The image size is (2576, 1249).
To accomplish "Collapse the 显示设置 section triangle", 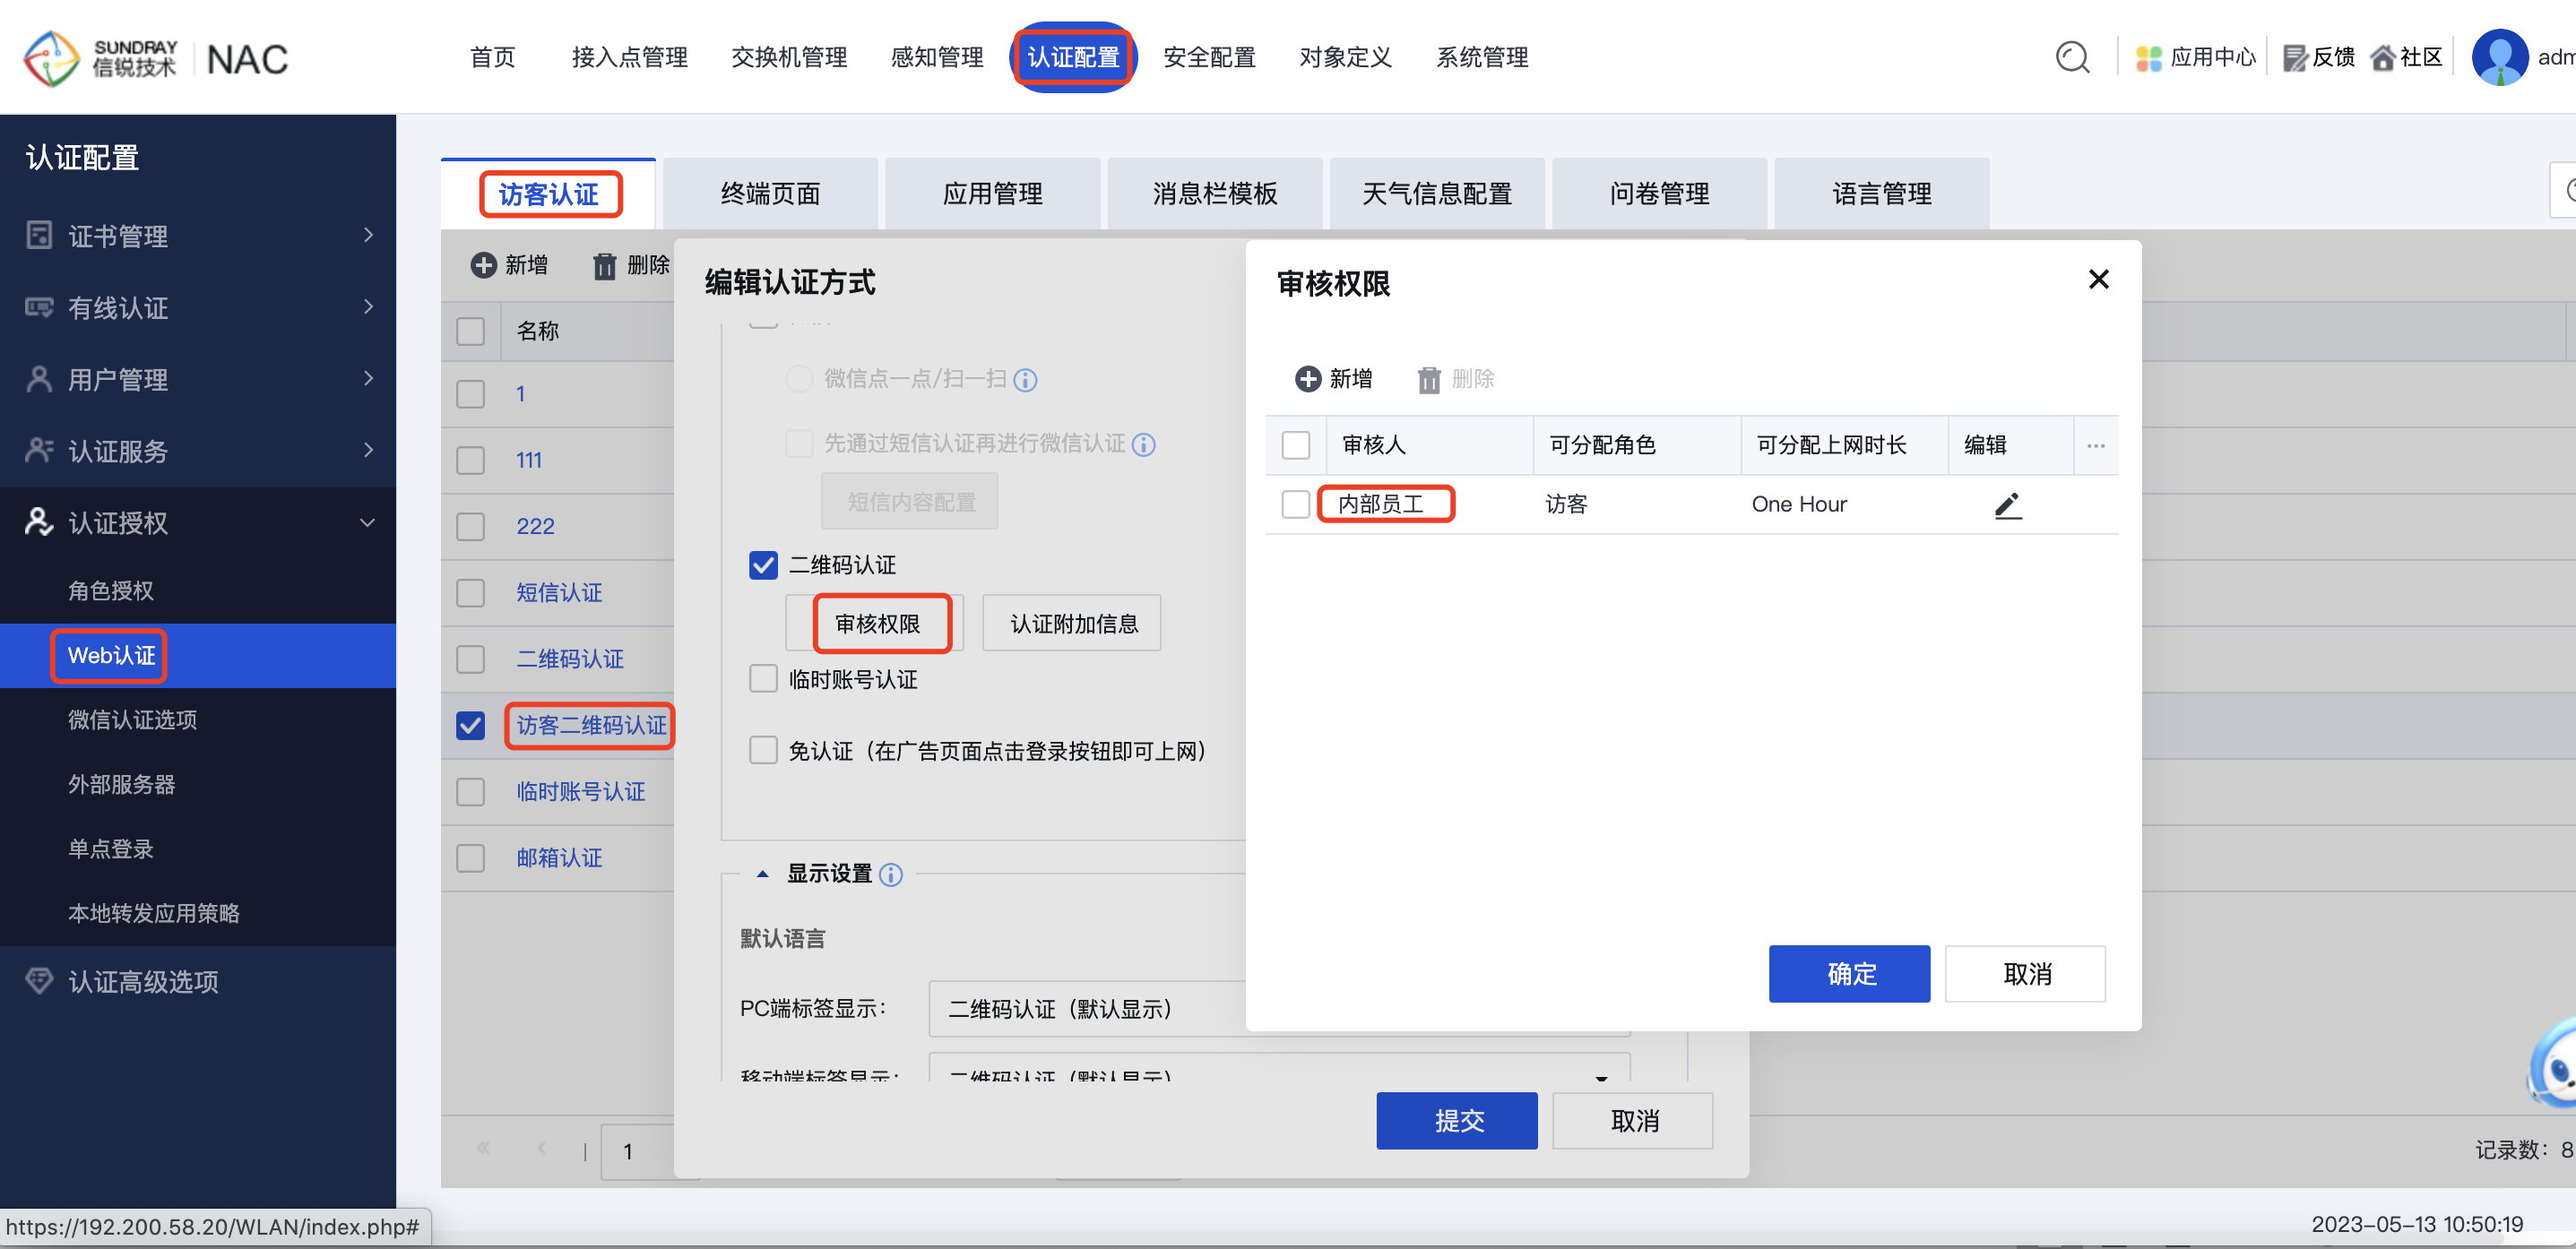I will pos(762,874).
